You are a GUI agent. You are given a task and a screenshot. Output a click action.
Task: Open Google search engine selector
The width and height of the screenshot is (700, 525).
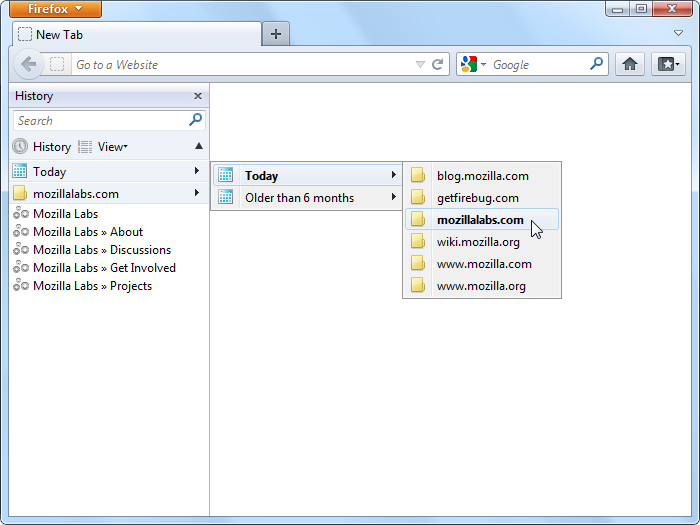click(473, 64)
